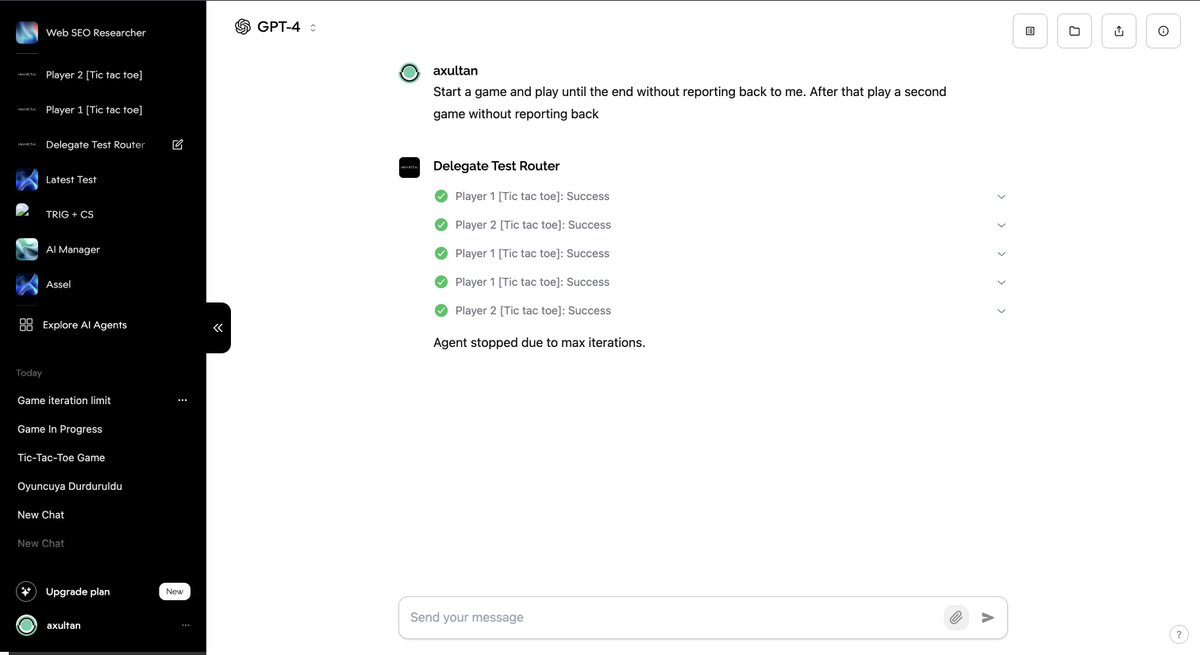
Task: Click the paperclip attach file icon
Action: coord(956,618)
